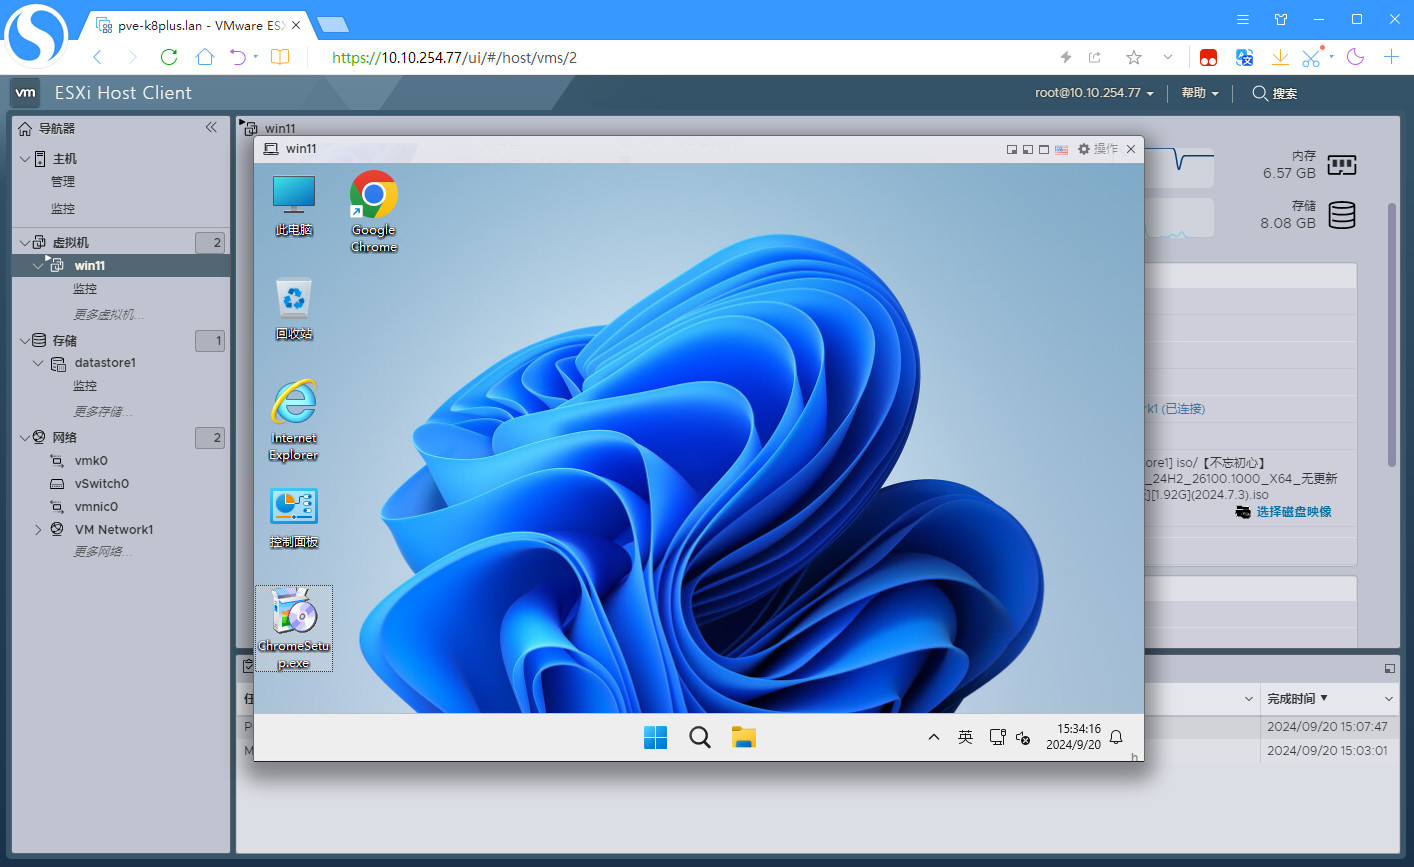
Task: Open the browser hamburger menu
Action: [x=1243, y=19]
